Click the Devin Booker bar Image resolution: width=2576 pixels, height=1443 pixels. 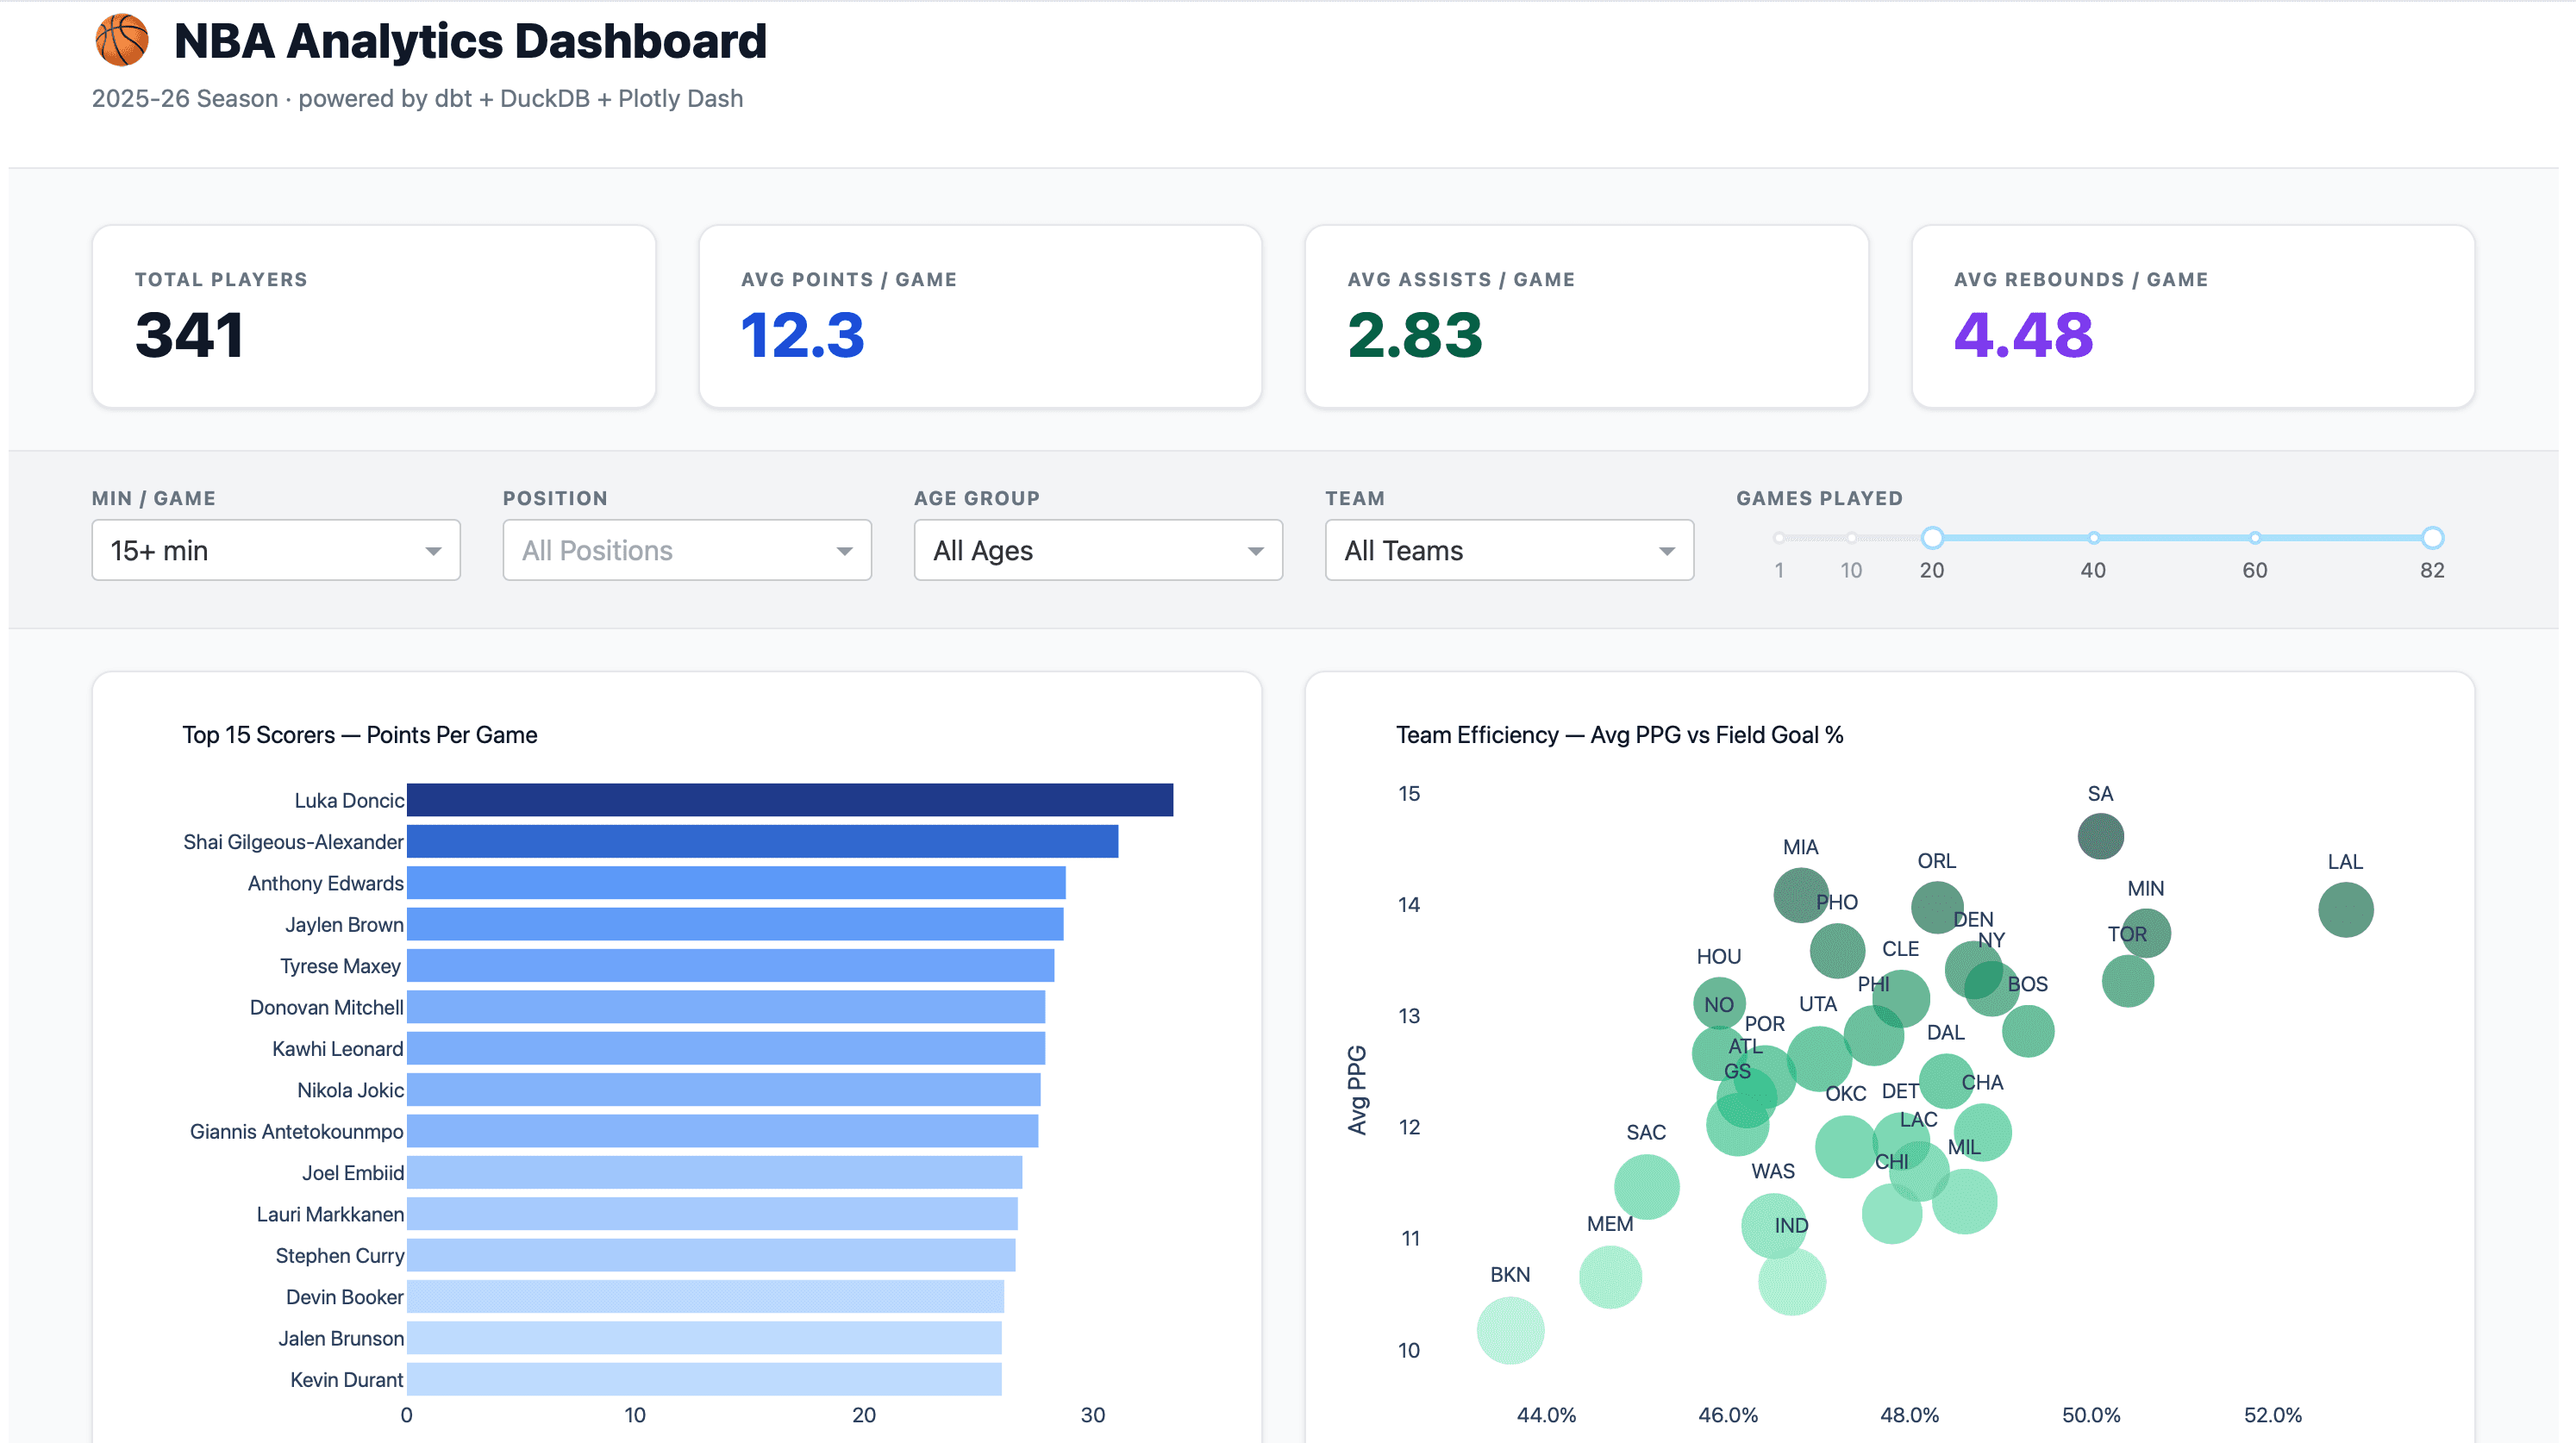(705, 1297)
